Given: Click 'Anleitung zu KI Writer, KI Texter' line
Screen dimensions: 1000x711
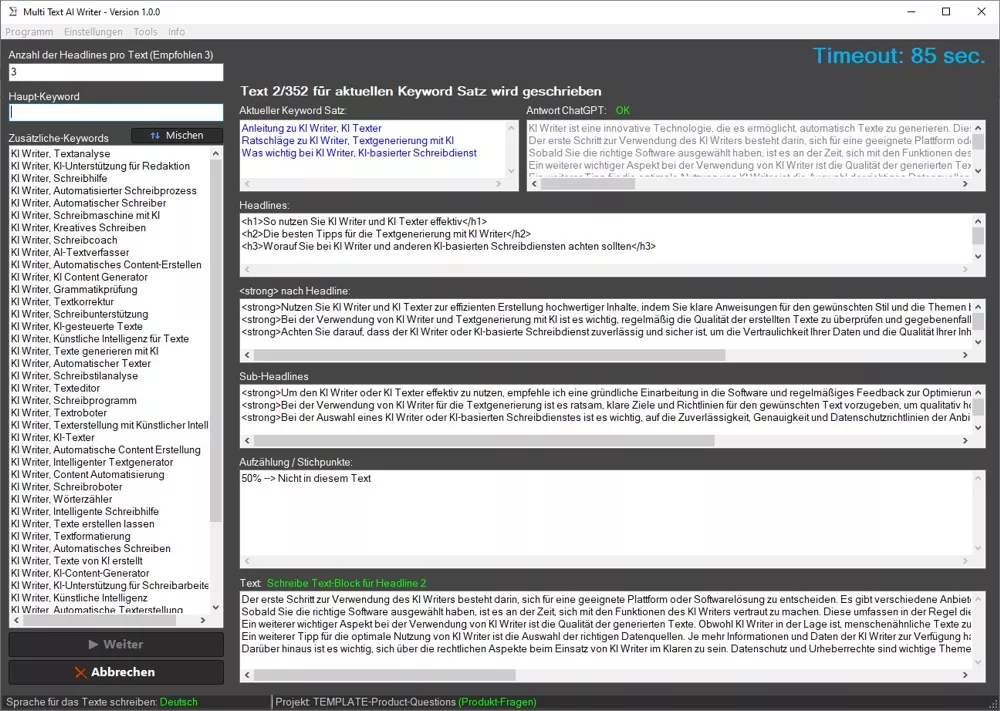Looking at the screenshot, I should coord(311,128).
